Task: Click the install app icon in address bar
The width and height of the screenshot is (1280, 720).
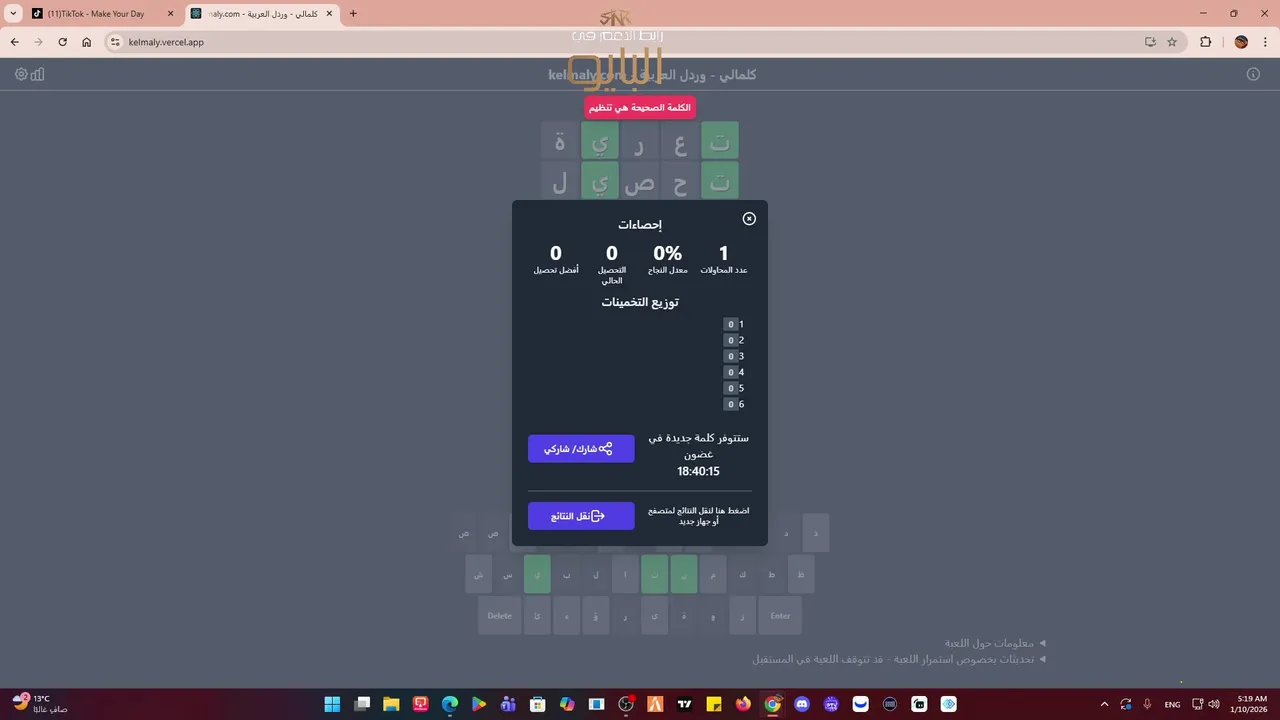Action: coord(1150,42)
